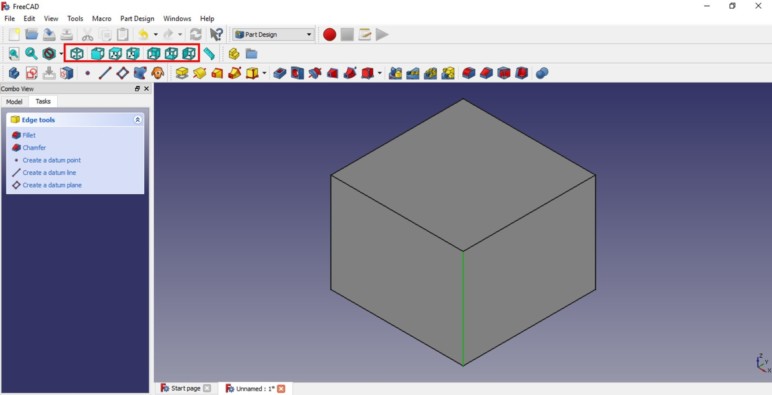This screenshot has width=772, height=395.
Task: Click the Measure distance ruler icon
Action: [209, 54]
